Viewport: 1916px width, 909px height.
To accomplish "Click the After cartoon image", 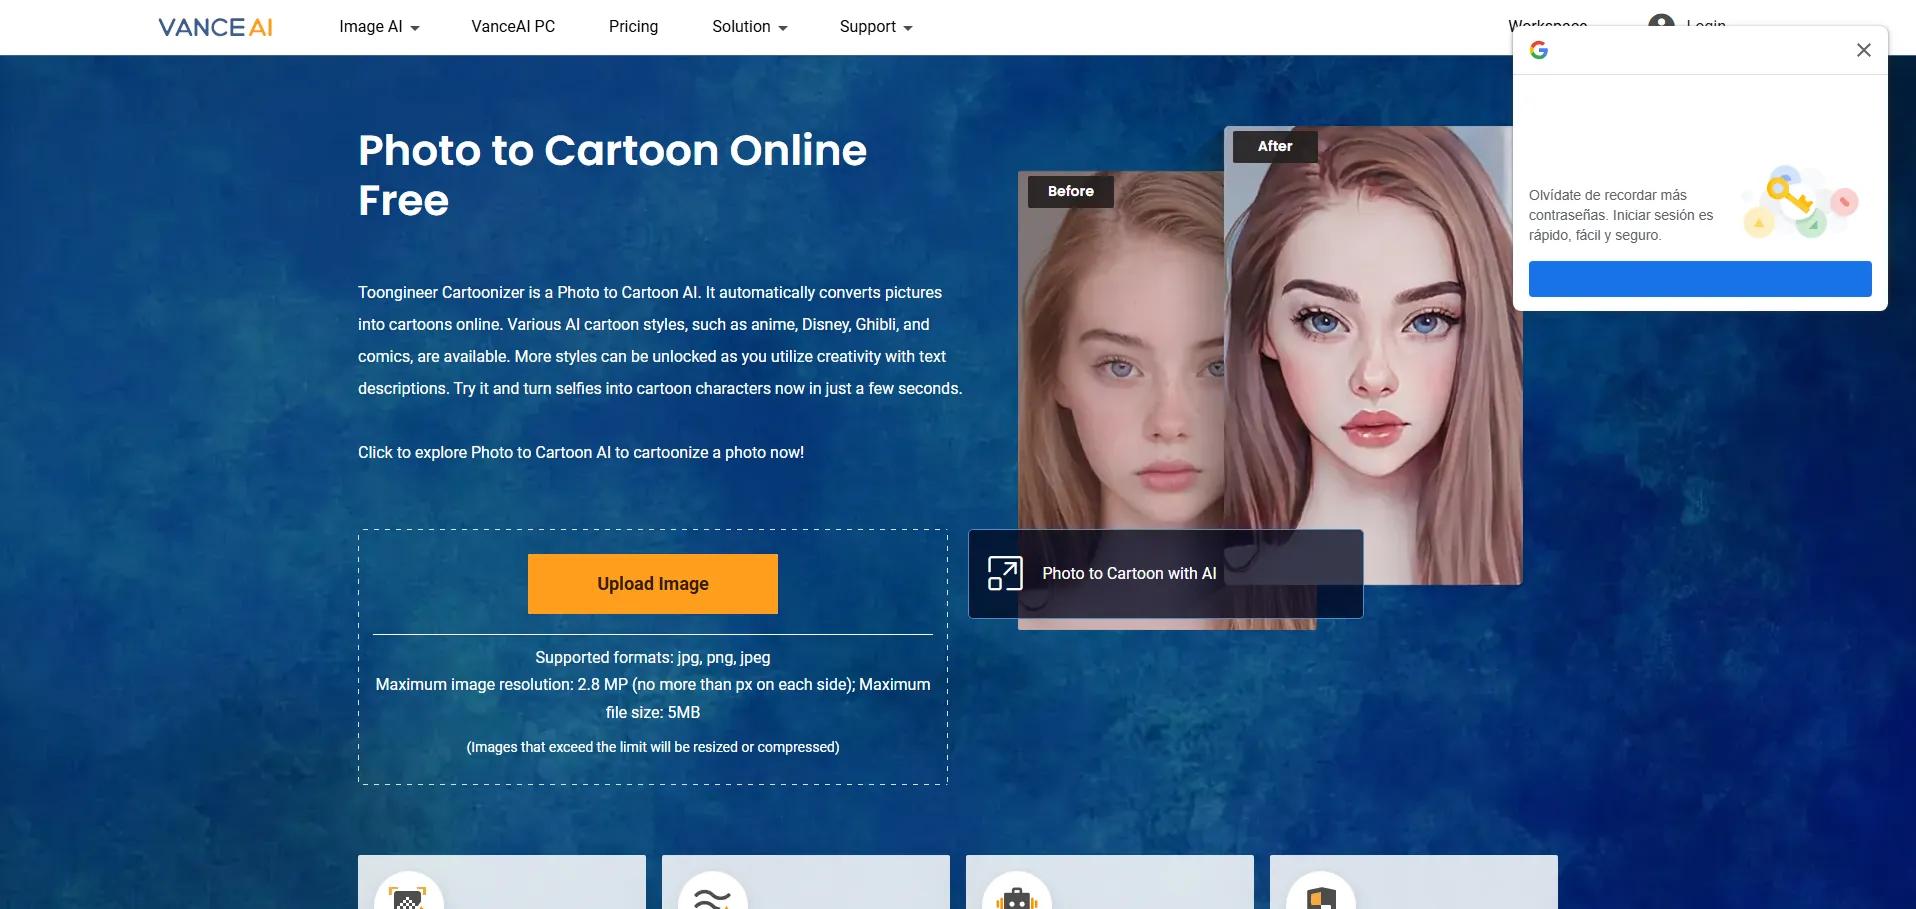I will pos(1372,350).
